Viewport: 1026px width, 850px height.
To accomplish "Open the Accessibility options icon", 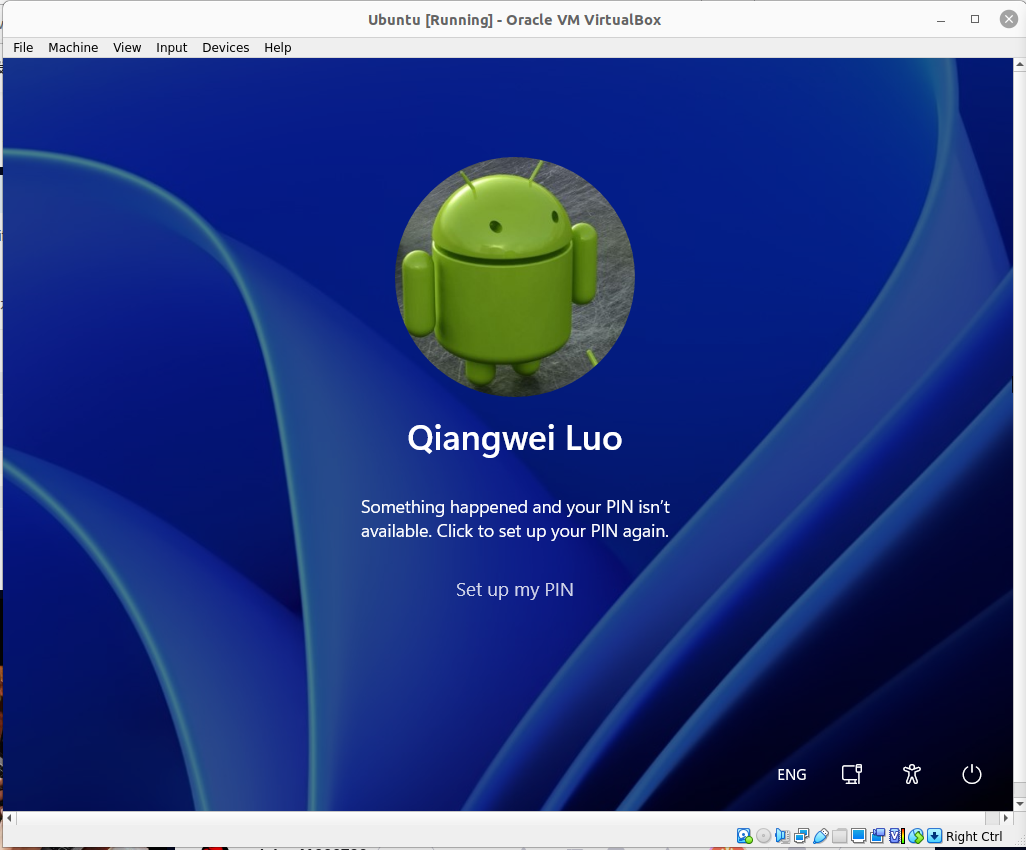I will [911, 774].
